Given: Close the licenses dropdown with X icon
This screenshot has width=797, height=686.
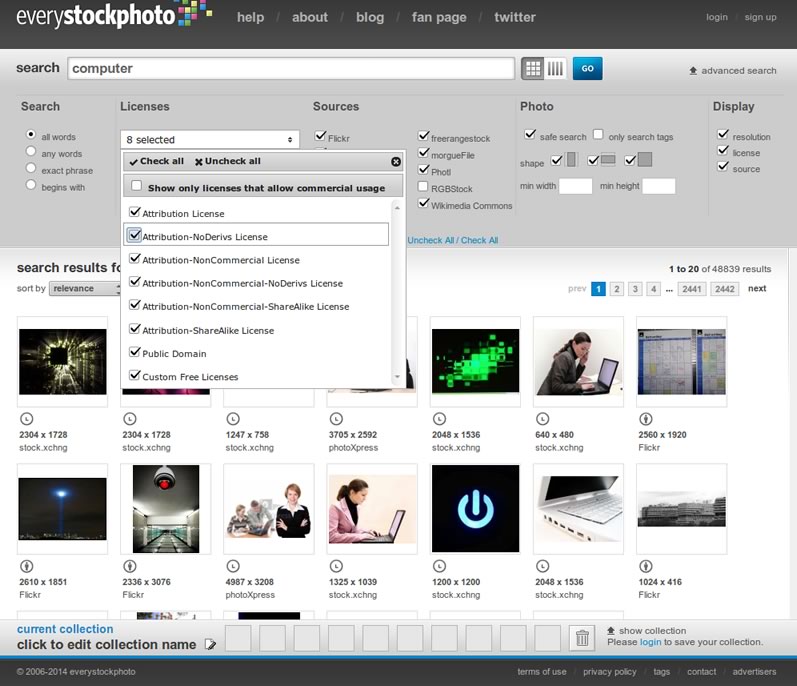Looking at the screenshot, I should pyautogui.click(x=396, y=161).
